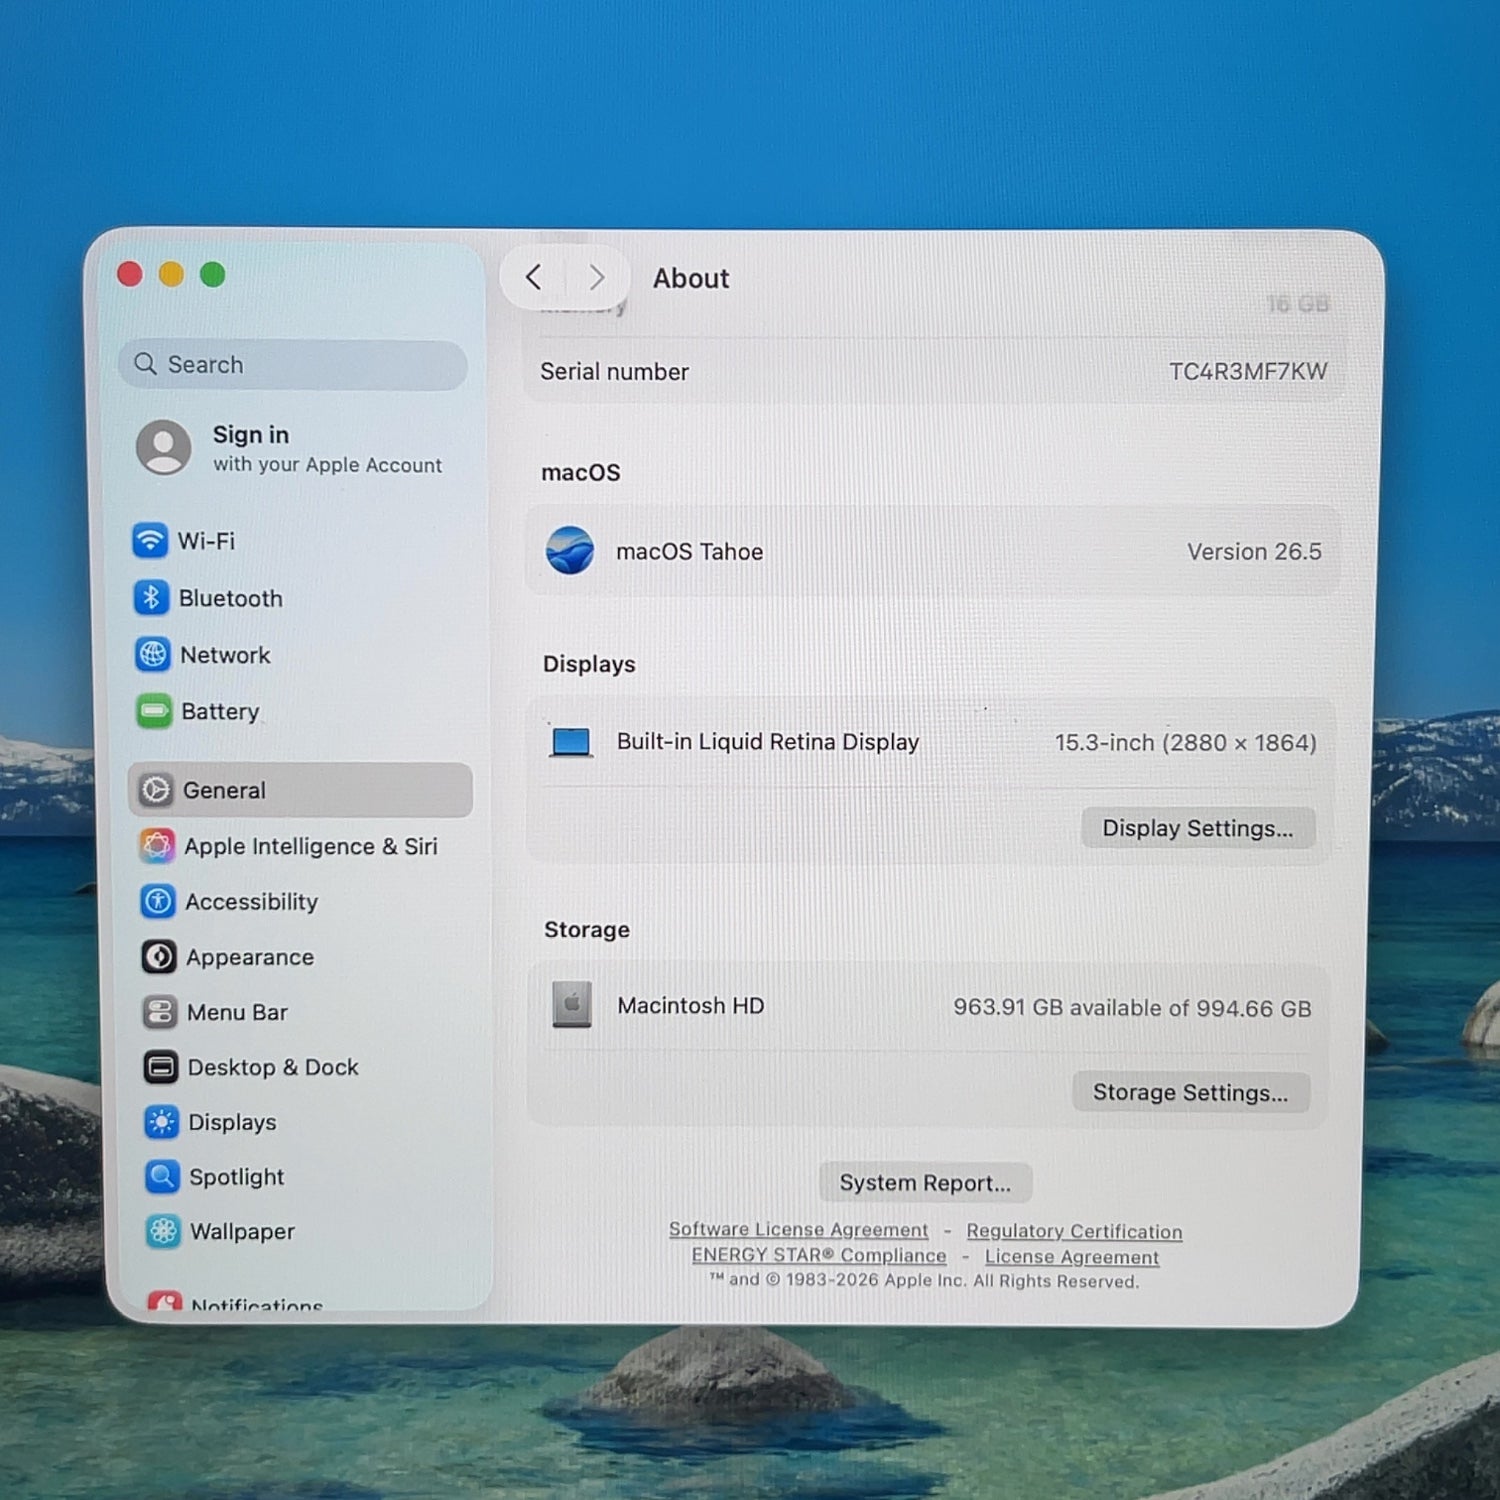Open the Software License Agreement link
The image size is (1500, 1500).
(798, 1230)
